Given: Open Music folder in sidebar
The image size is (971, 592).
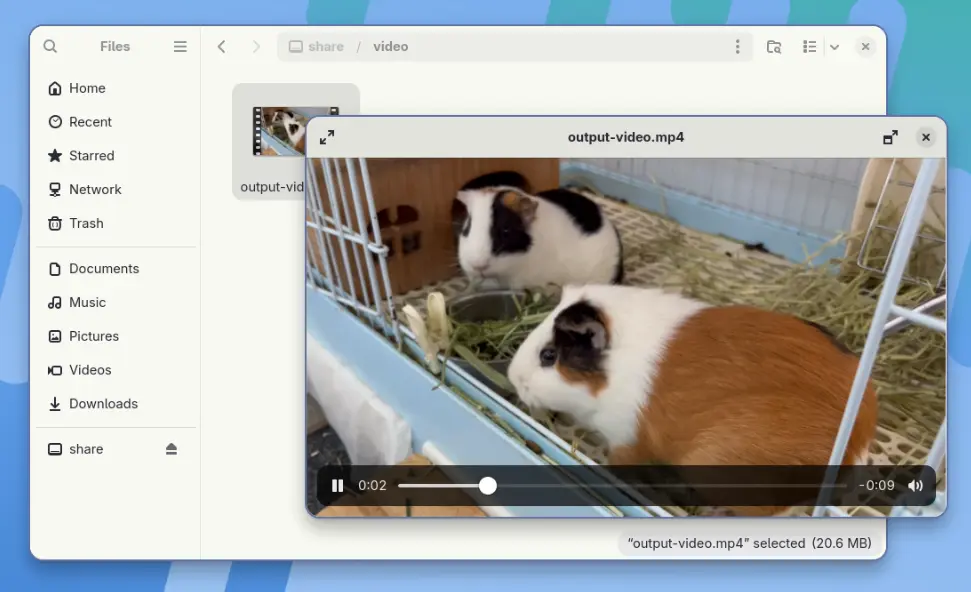Looking at the screenshot, I should [x=116, y=302].
